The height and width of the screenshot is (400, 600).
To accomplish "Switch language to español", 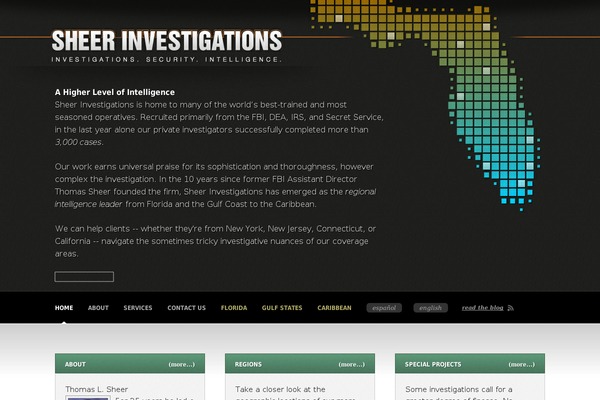I will 384,308.
